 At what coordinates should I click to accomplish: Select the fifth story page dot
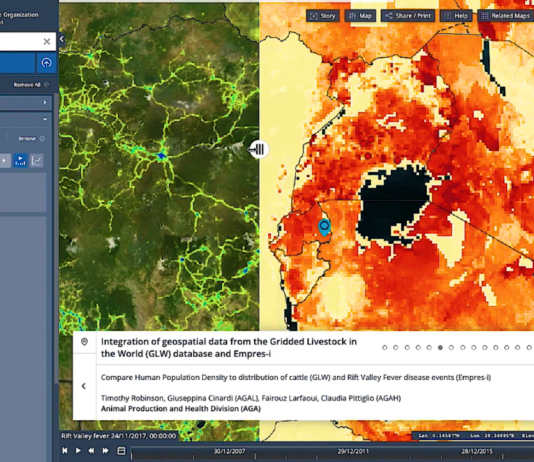click(x=429, y=348)
